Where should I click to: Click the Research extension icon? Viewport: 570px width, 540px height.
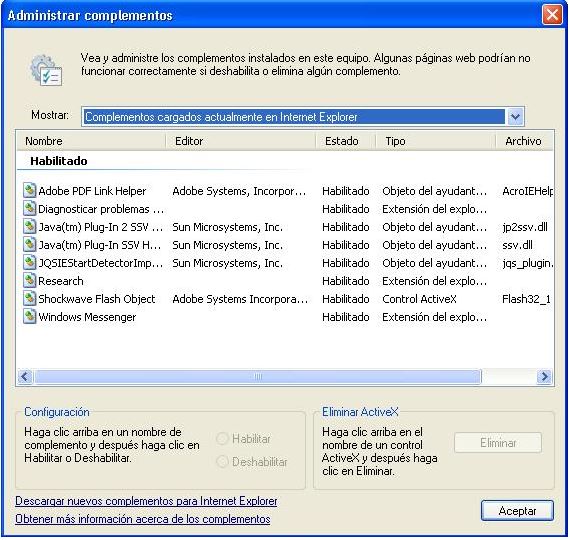click(29, 281)
